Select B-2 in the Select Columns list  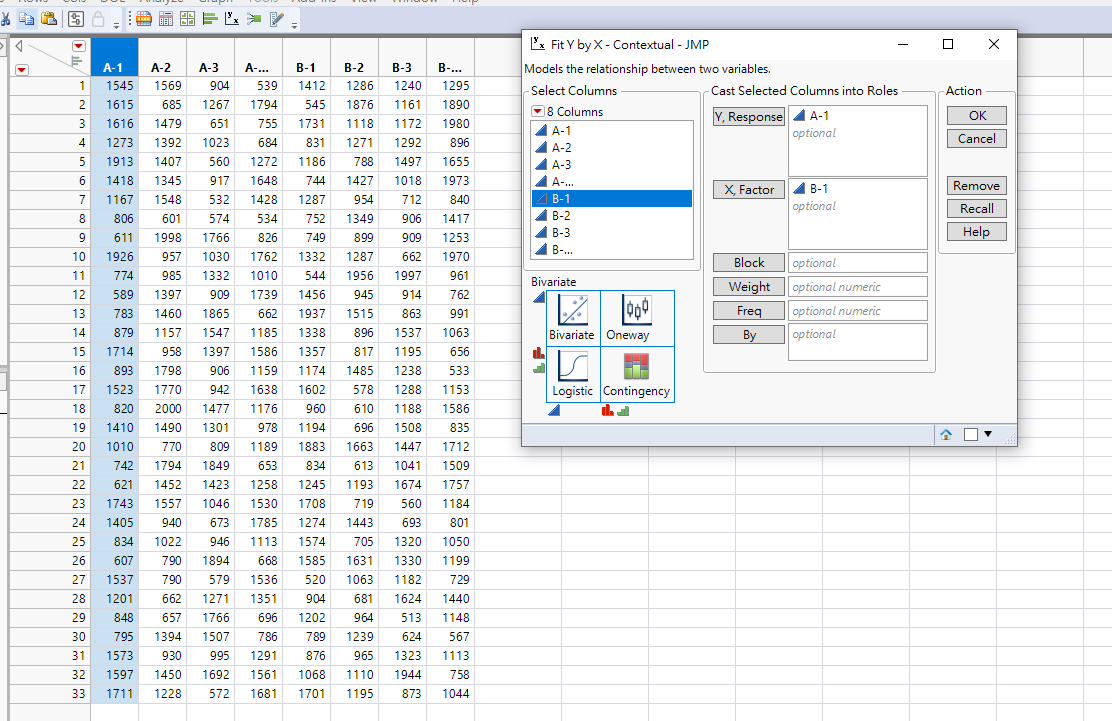(x=561, y=215)
